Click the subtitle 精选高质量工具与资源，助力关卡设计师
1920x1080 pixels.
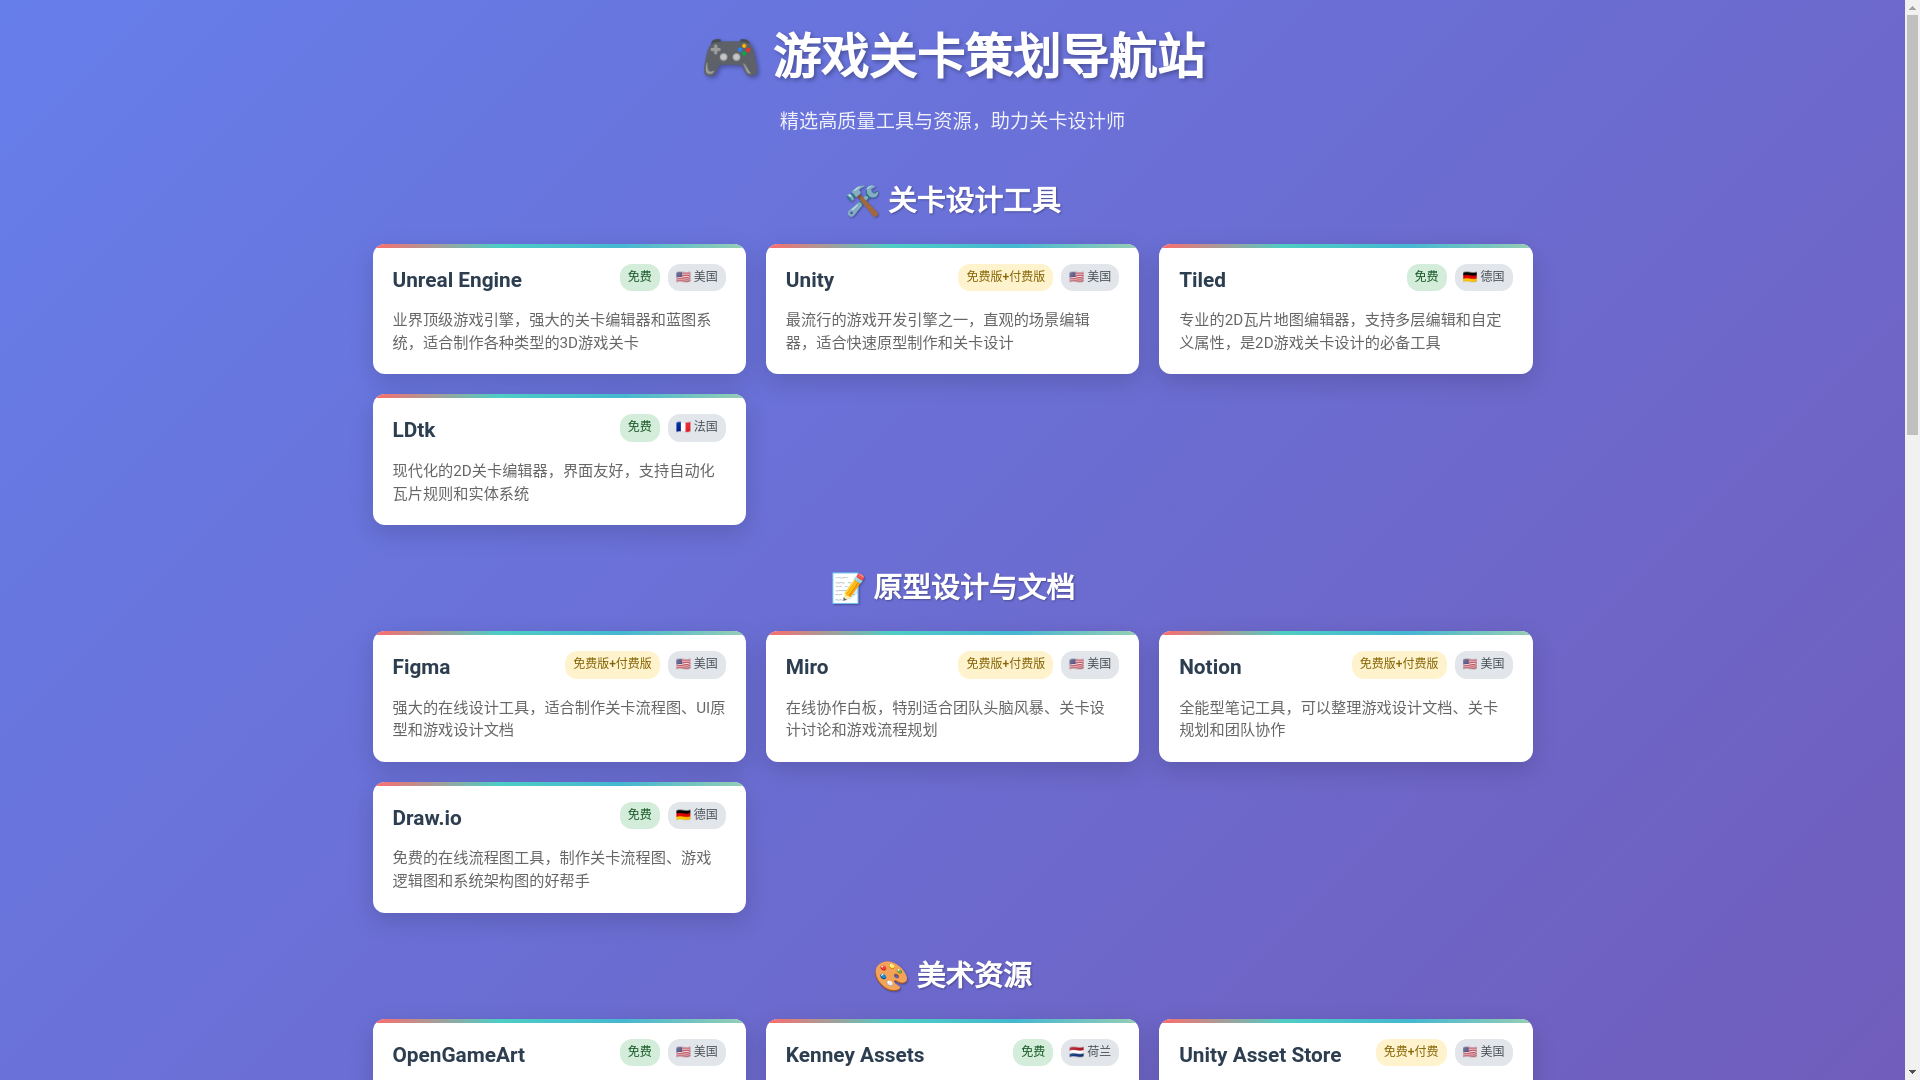tap(952, 121)
